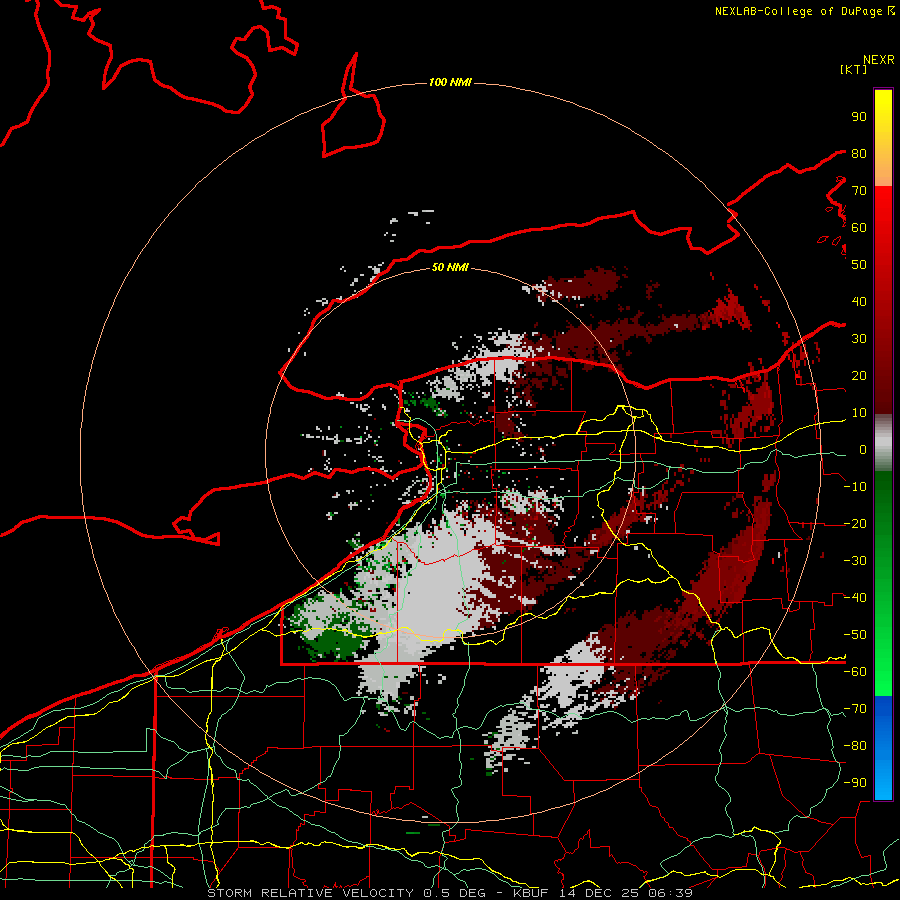The height and width of the screenshot is (900, 900).
Task: Select the 80 knot scale label
Action: pos(859,153)
